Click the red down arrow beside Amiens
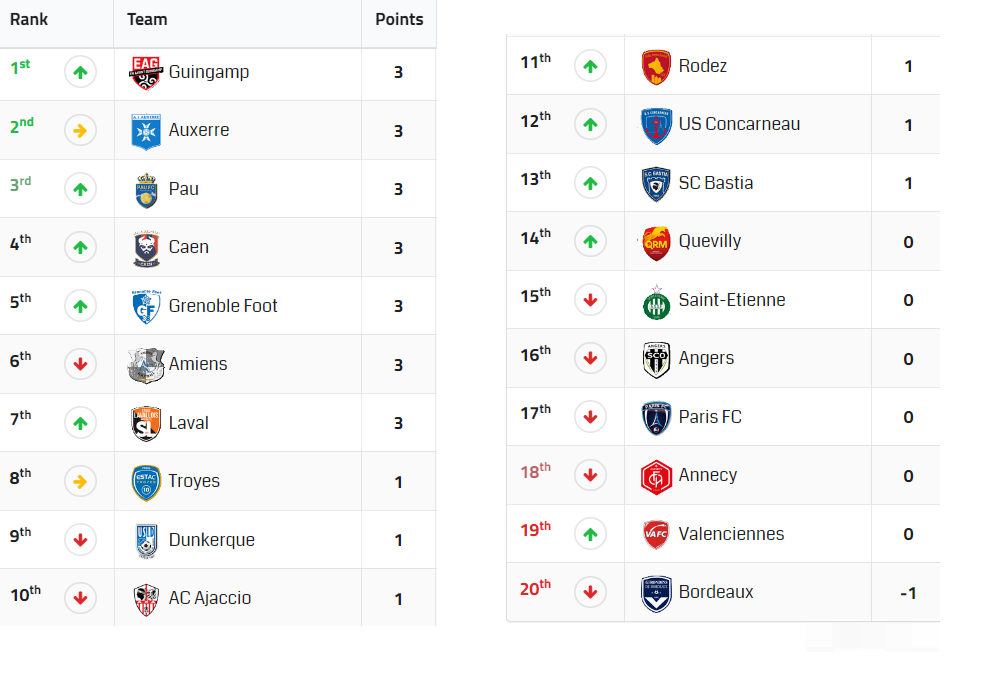The width and height of the screenshot is (988, 676). tap(80, 364)
